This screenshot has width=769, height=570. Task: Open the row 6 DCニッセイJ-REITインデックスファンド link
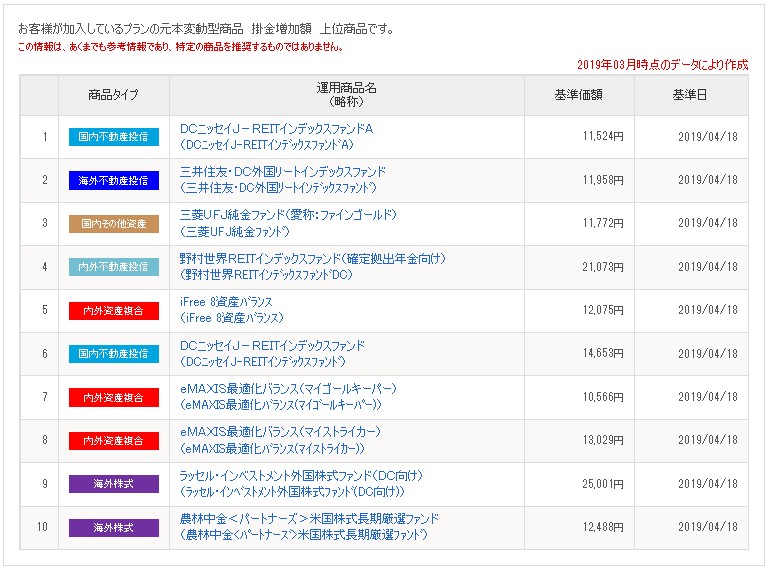pos(272,346)
